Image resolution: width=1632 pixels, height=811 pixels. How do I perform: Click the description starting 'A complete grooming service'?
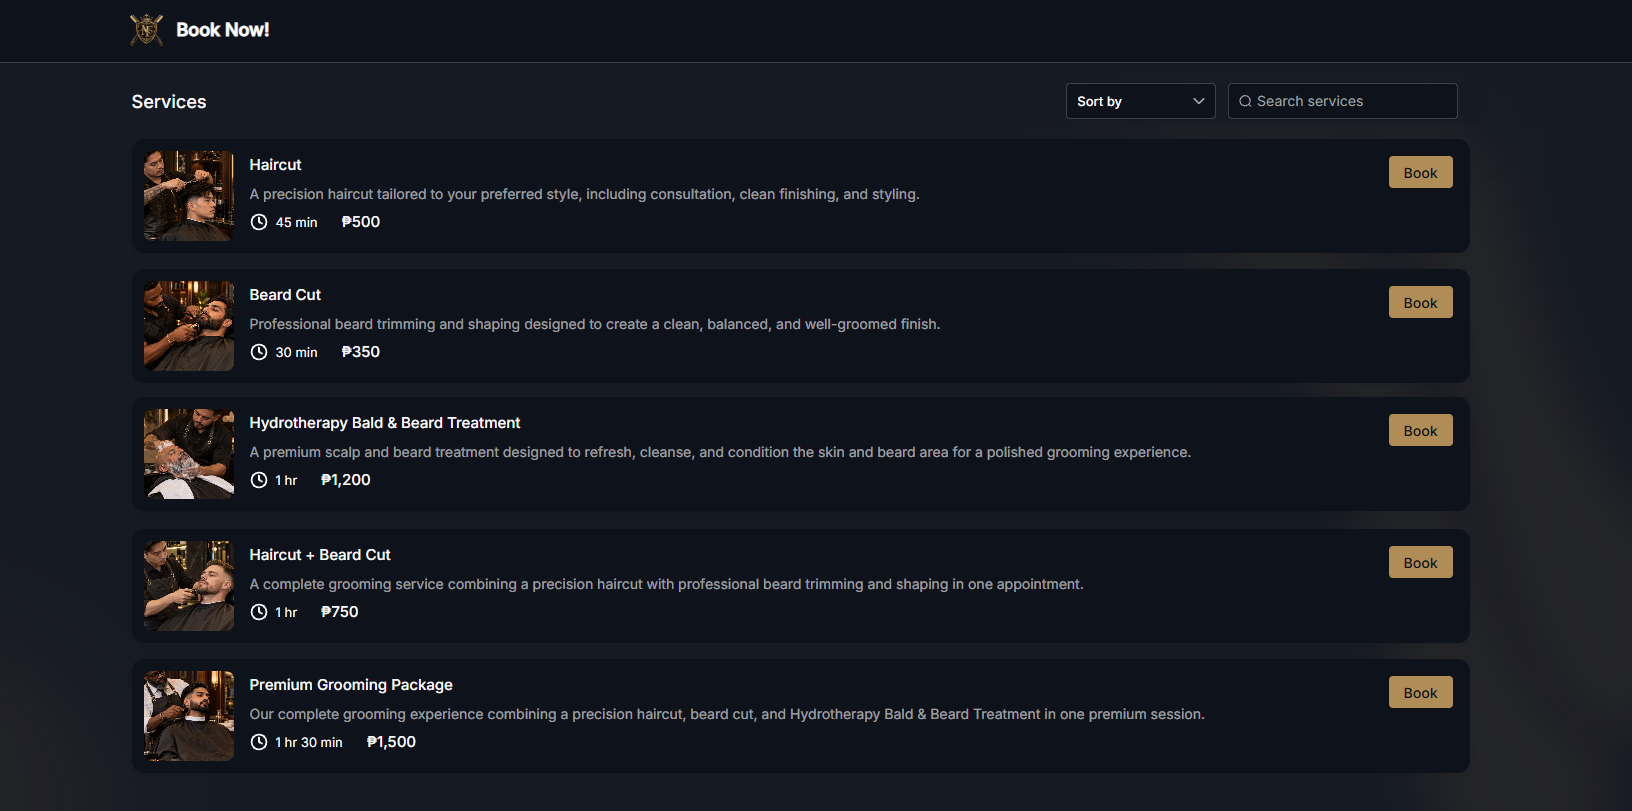pyautogui.click(x=667, y=584)
